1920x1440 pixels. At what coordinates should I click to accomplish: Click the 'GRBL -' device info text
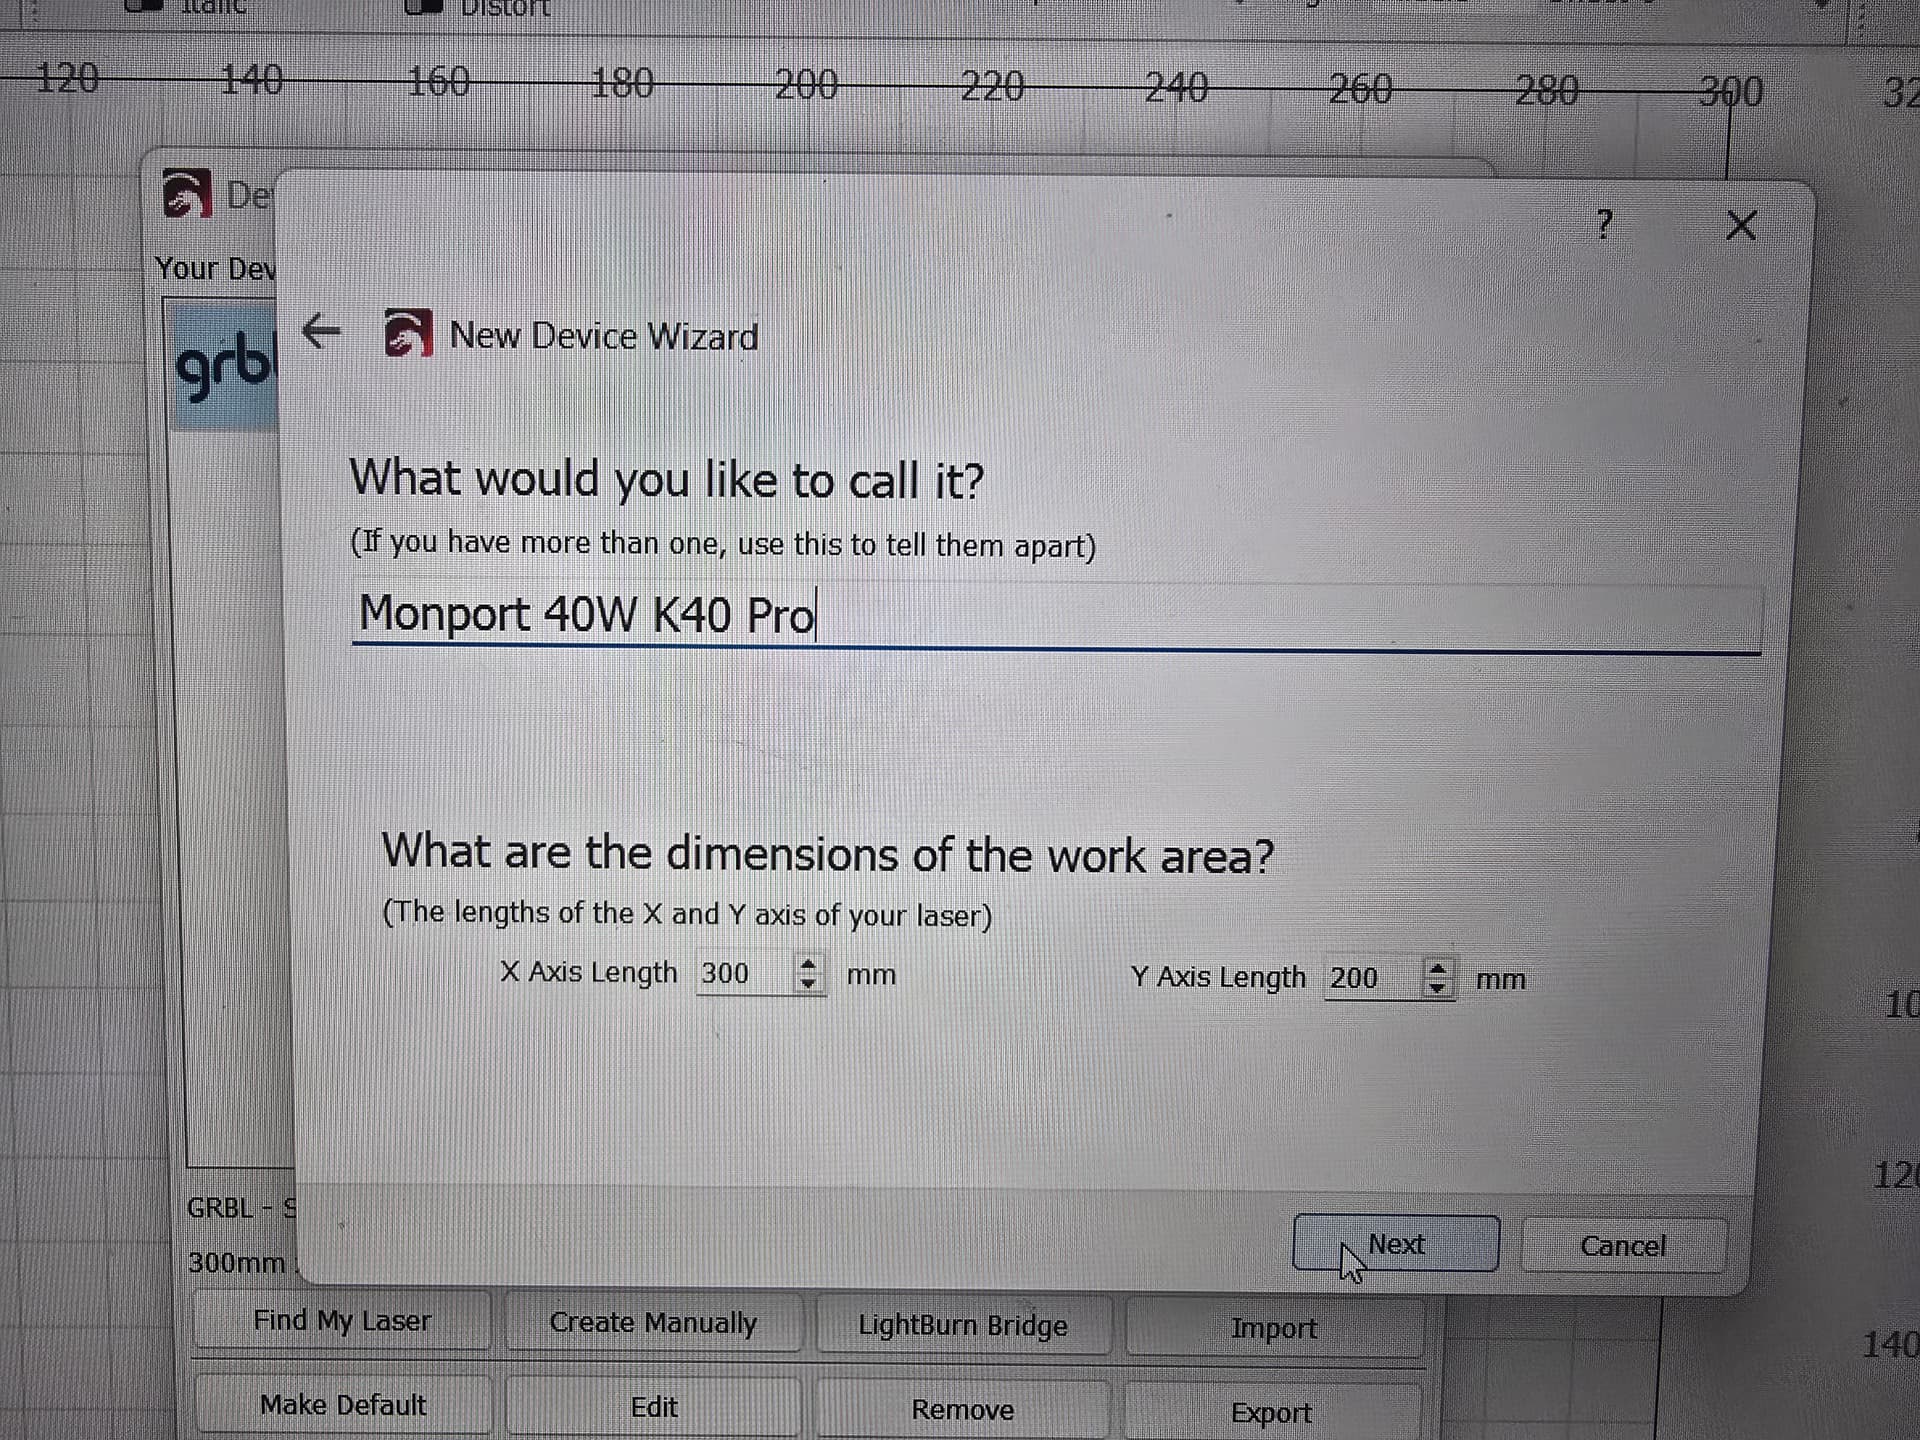click(241, 1208)
